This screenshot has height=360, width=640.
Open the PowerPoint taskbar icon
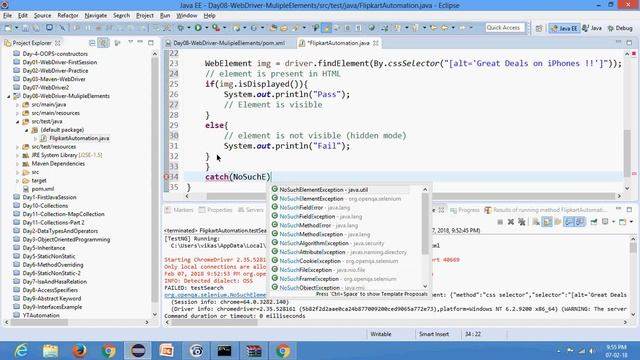pos(167,351)
